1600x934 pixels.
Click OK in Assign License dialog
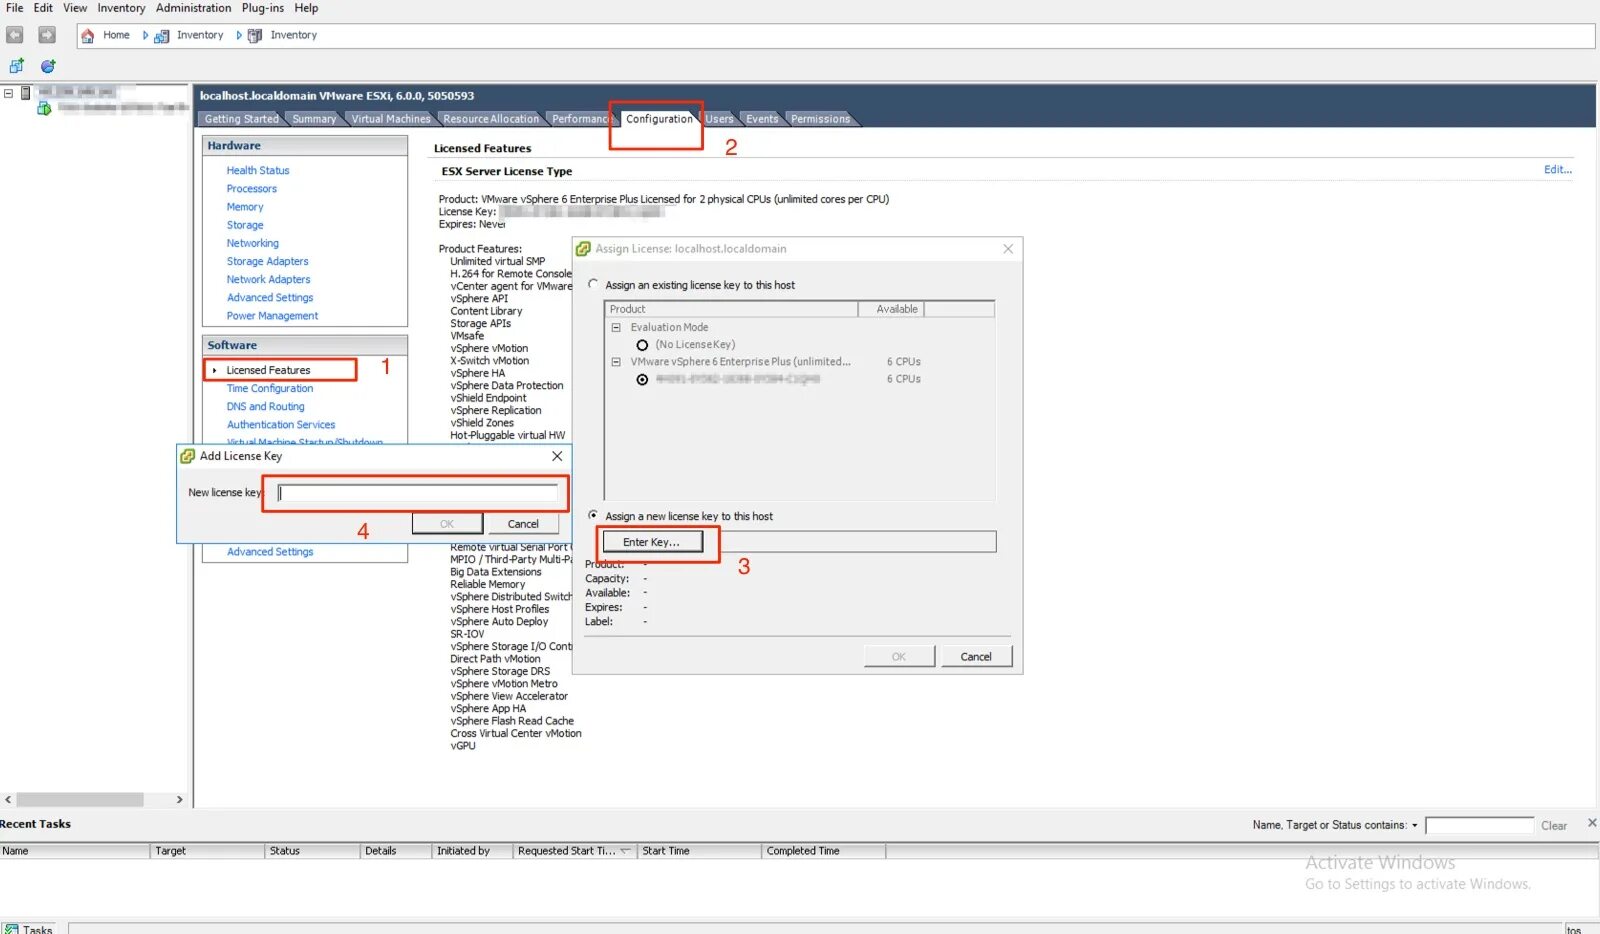pyautogui.click(x=899, y=657)
